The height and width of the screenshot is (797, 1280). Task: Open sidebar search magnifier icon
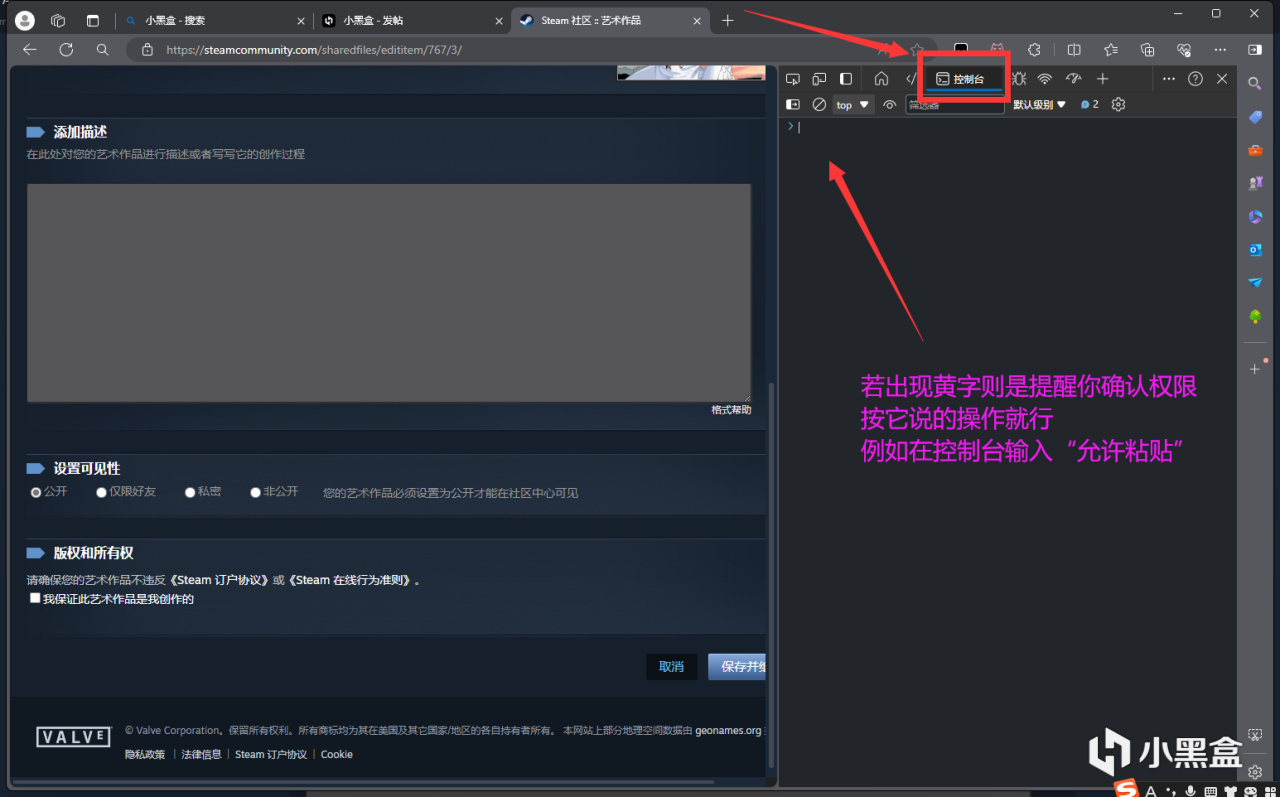1255,84
